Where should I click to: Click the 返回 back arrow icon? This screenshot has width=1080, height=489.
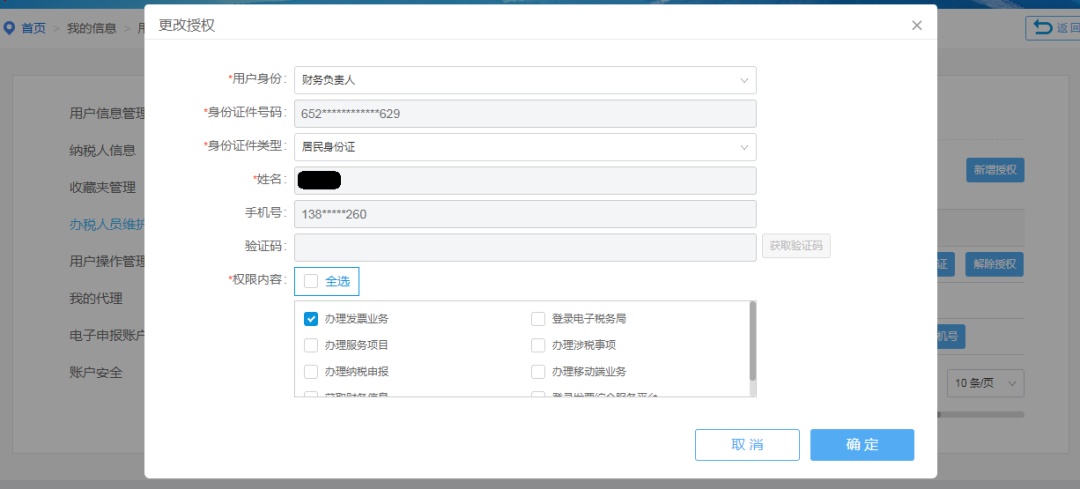(x=1043, y=27)
